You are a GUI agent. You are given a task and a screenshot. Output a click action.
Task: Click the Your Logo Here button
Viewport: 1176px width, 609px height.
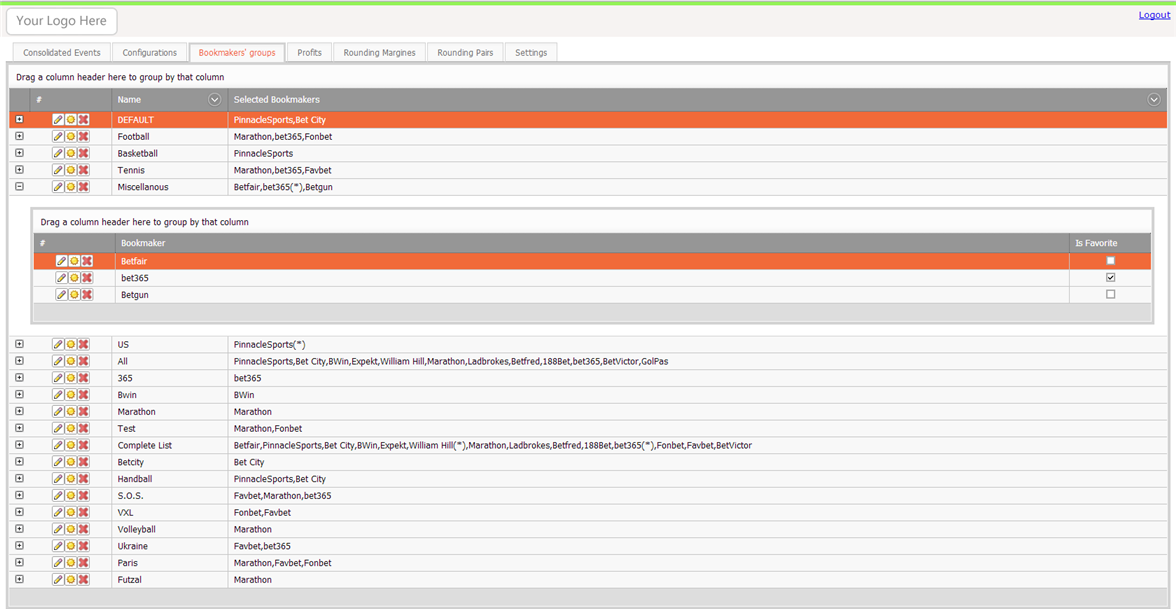click(62, 21)
